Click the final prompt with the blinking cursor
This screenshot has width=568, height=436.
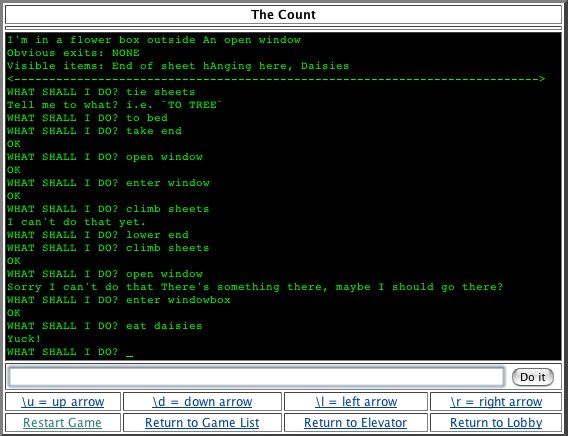tap(70, 352)
